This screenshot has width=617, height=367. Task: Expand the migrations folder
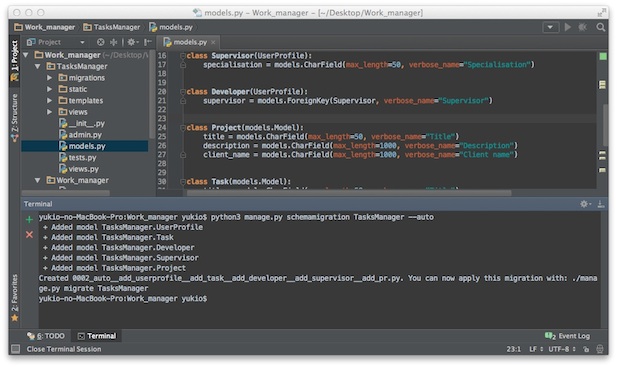50,77
